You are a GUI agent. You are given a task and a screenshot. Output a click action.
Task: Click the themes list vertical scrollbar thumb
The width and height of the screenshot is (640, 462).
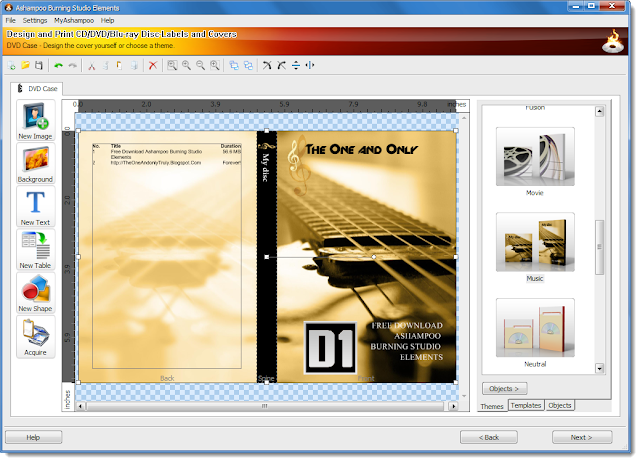tap(599, 247)
